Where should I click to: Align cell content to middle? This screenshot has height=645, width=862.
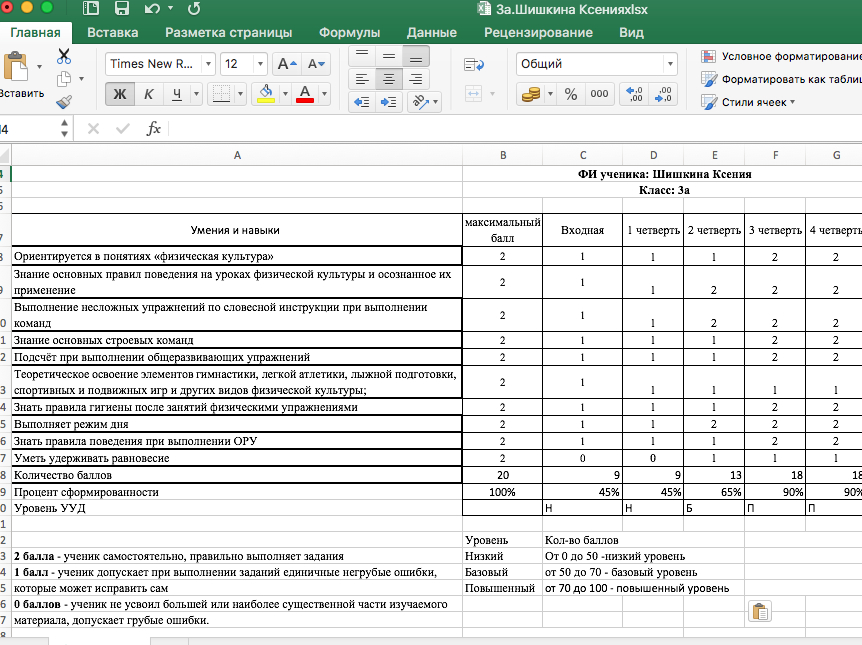389,56
